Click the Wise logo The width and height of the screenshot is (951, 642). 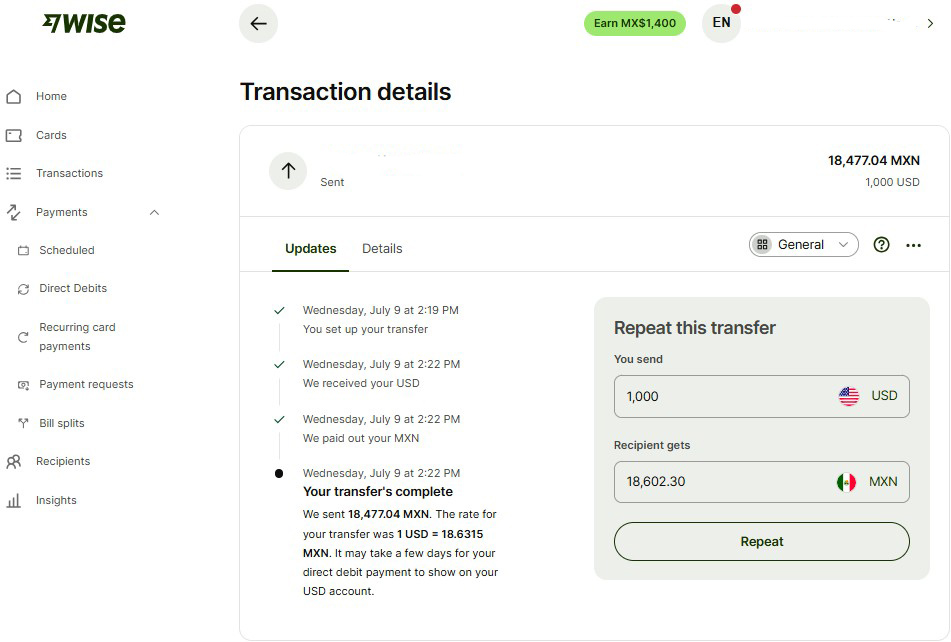[84, 23]
